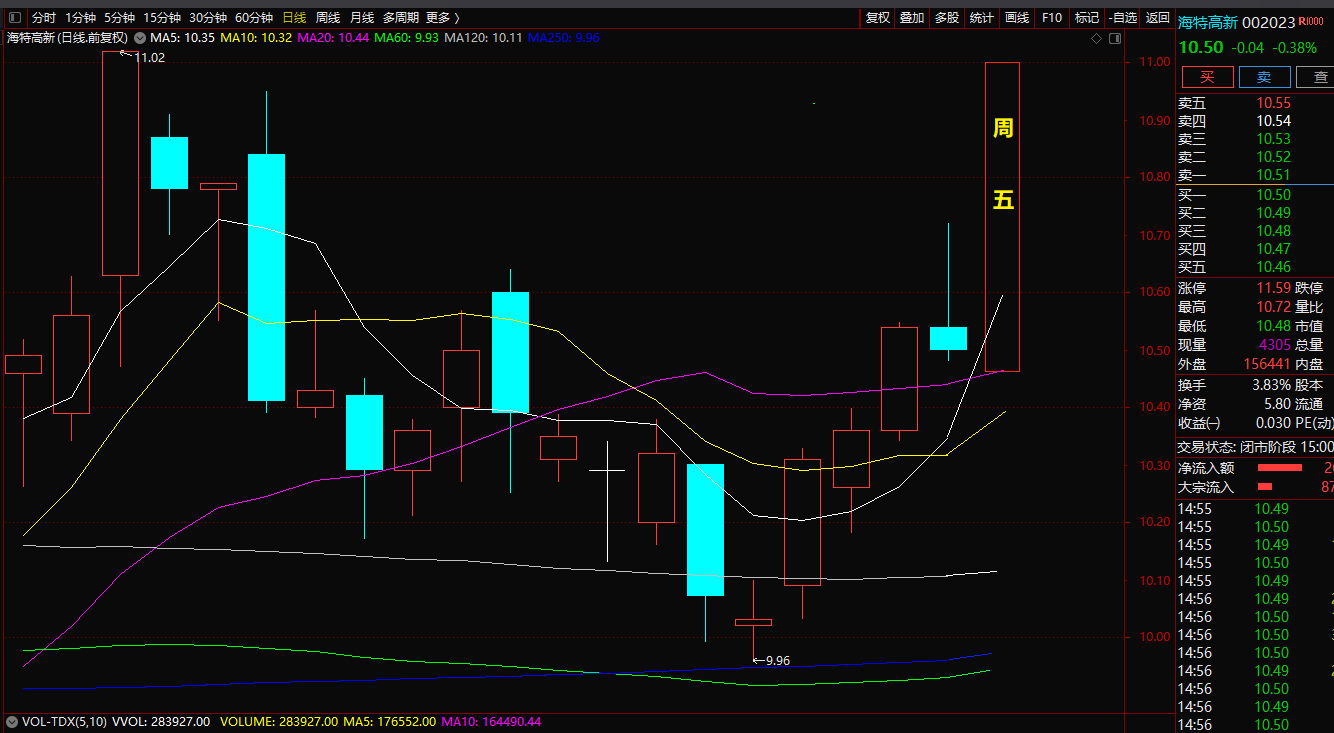Viewport: 1334px width, 733px height.
Task: Click 涨停 limit-up price 11.59
Action: 1273,288
